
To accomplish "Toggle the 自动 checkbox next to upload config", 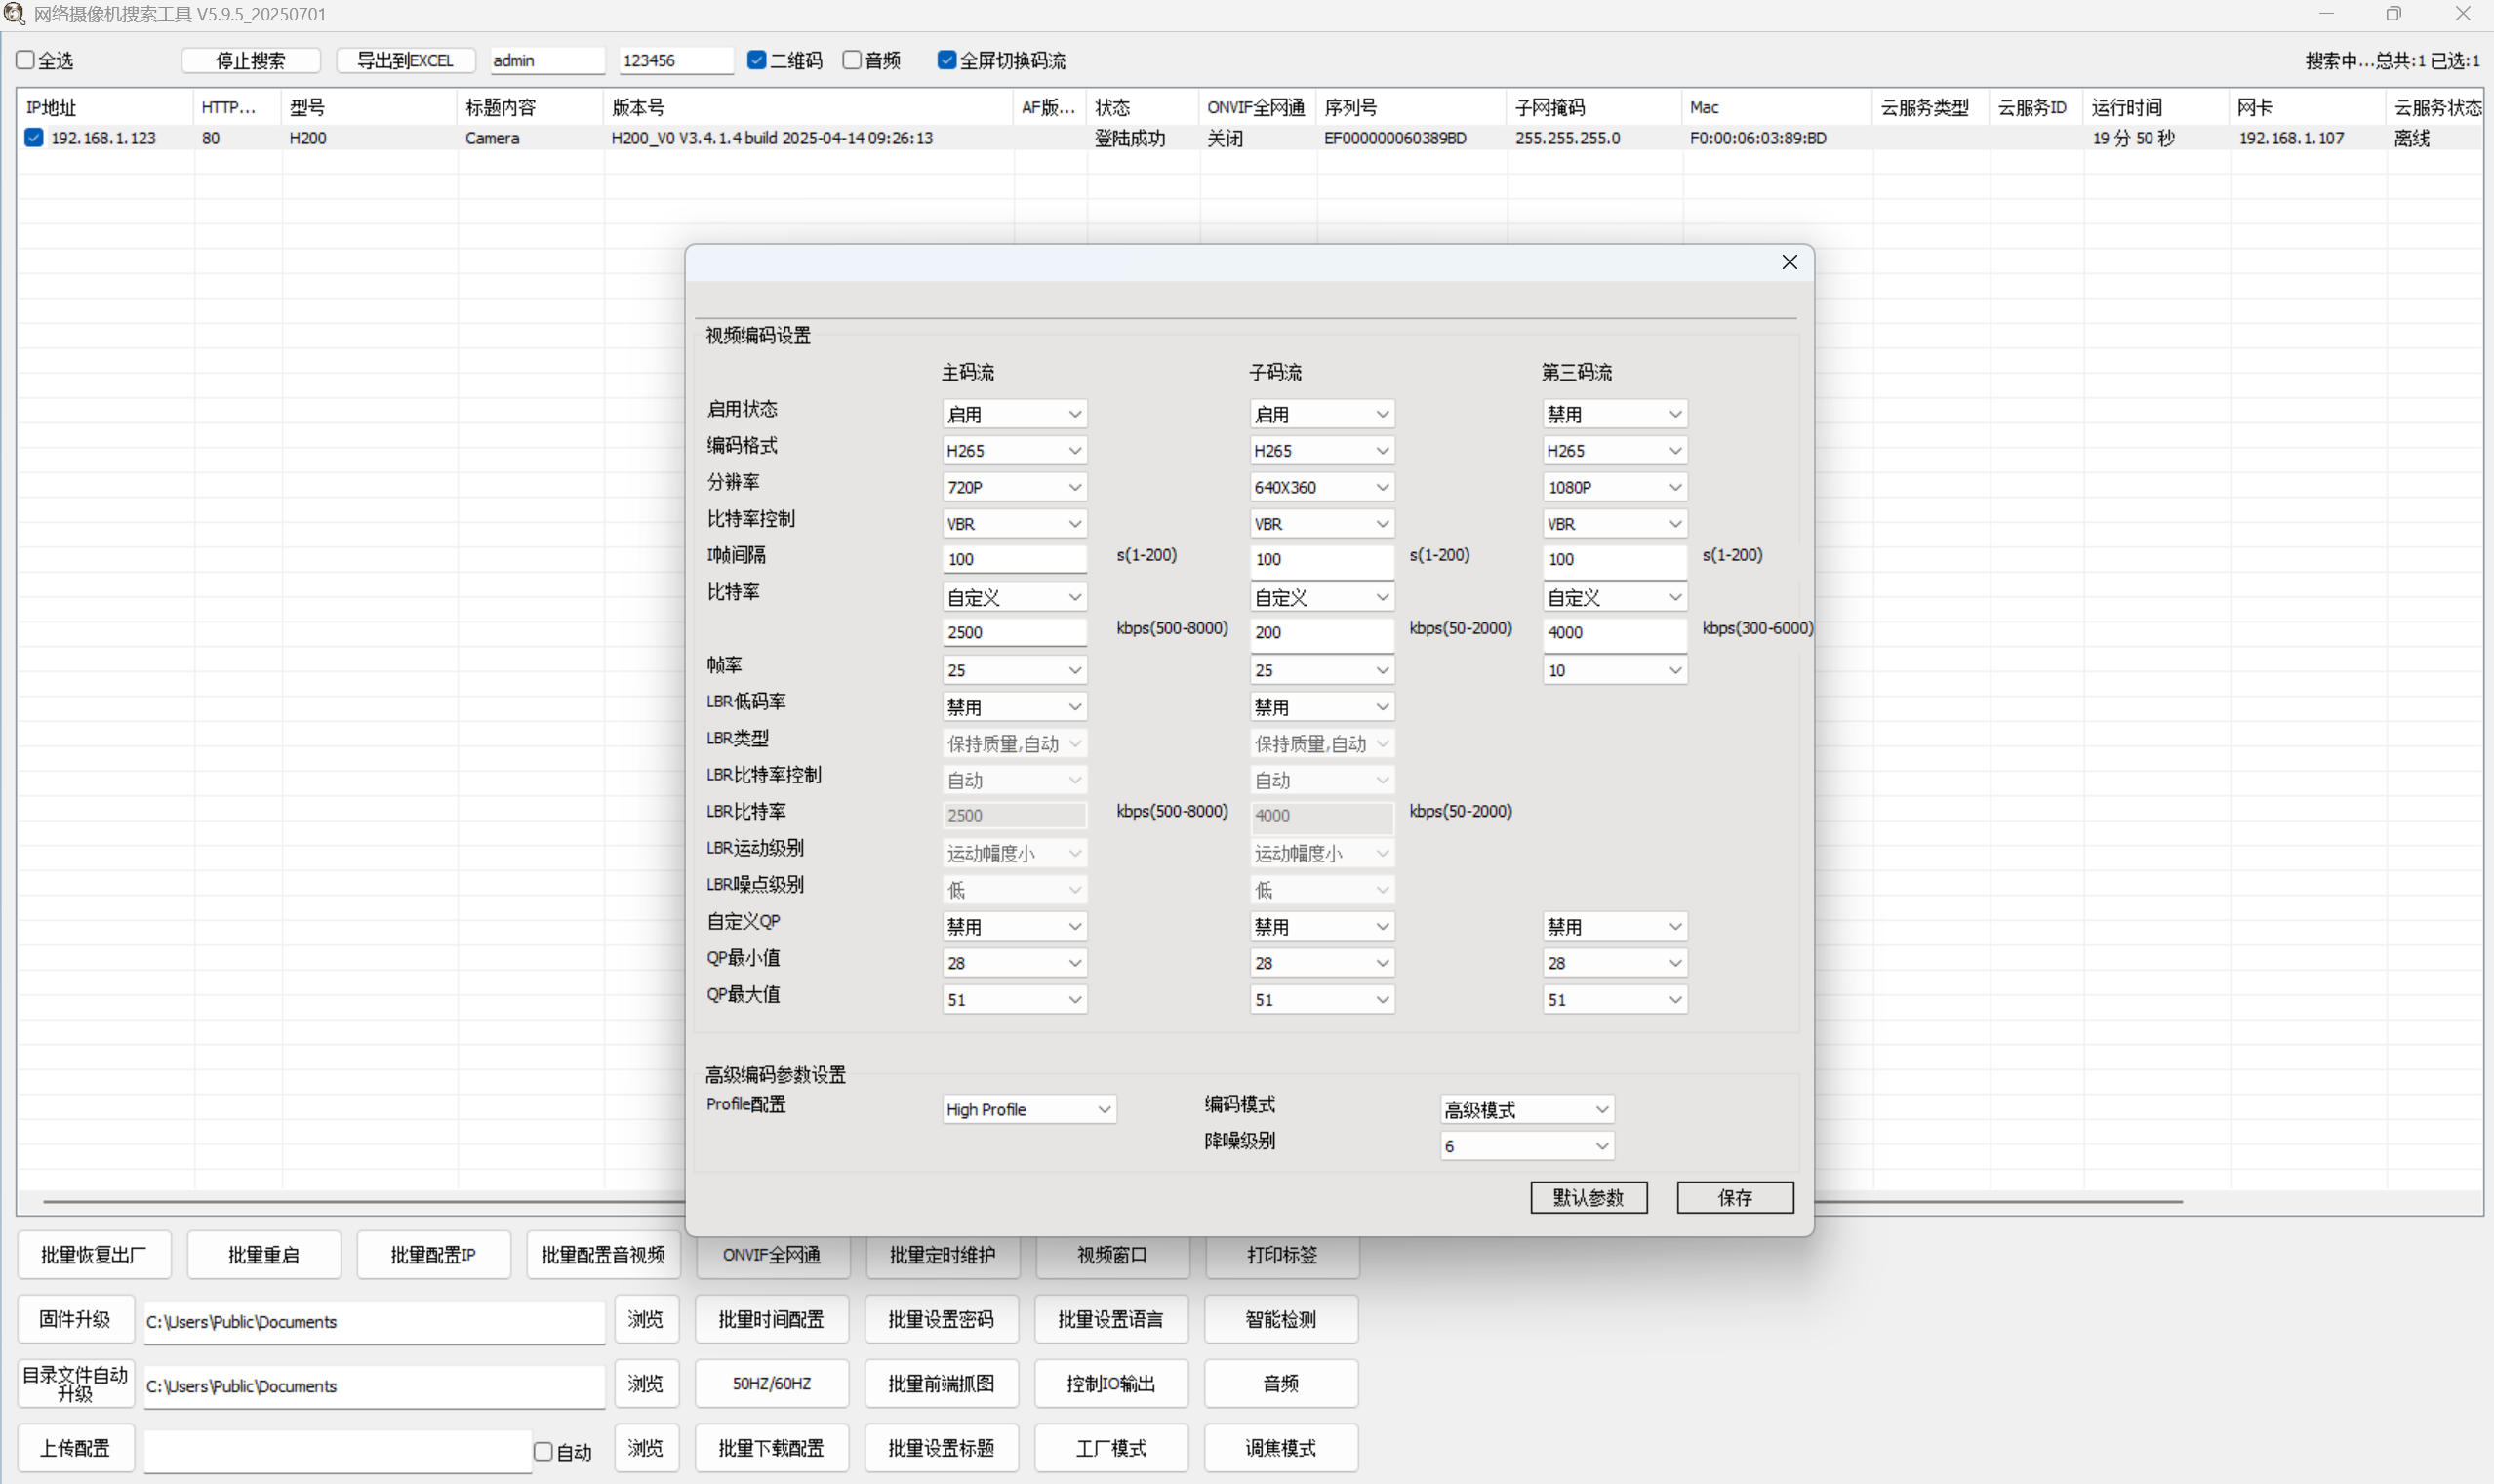I will [x=543, y=1451].
